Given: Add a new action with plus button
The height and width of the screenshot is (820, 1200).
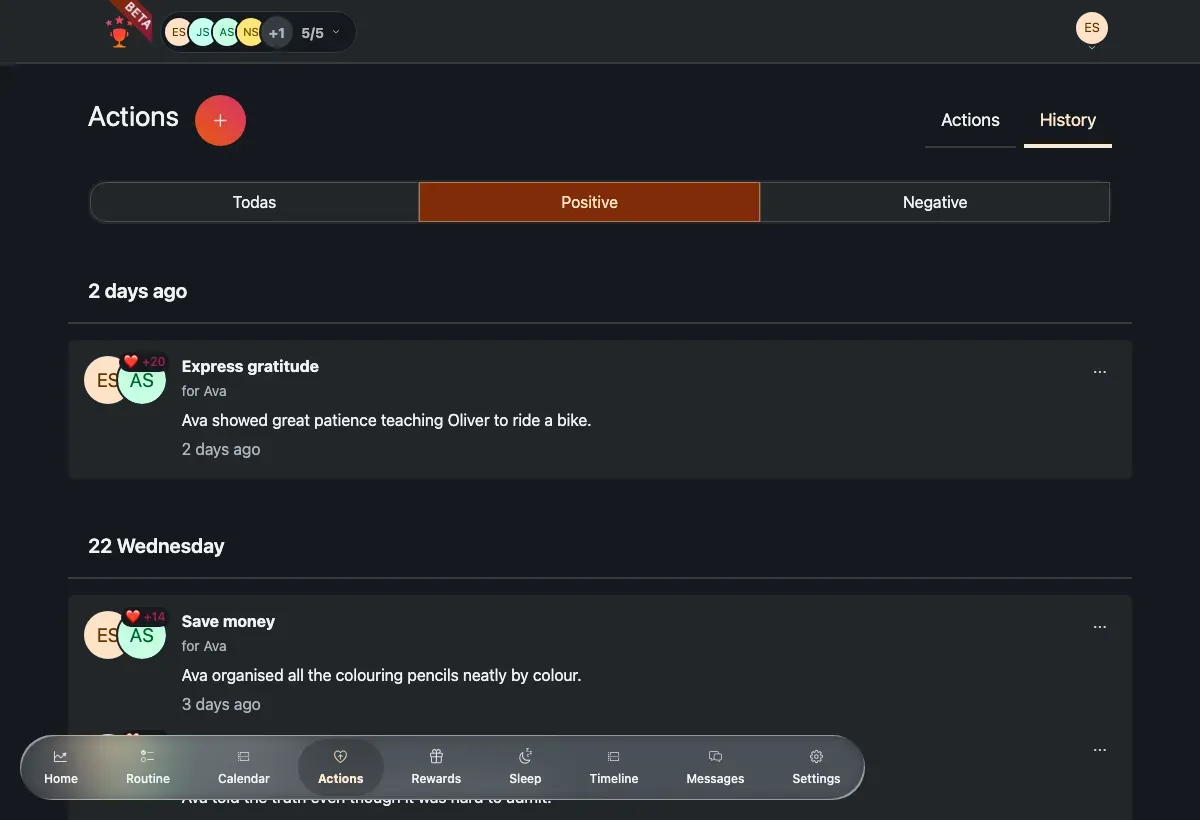Looking at the screenshot, I should point(220,120).
